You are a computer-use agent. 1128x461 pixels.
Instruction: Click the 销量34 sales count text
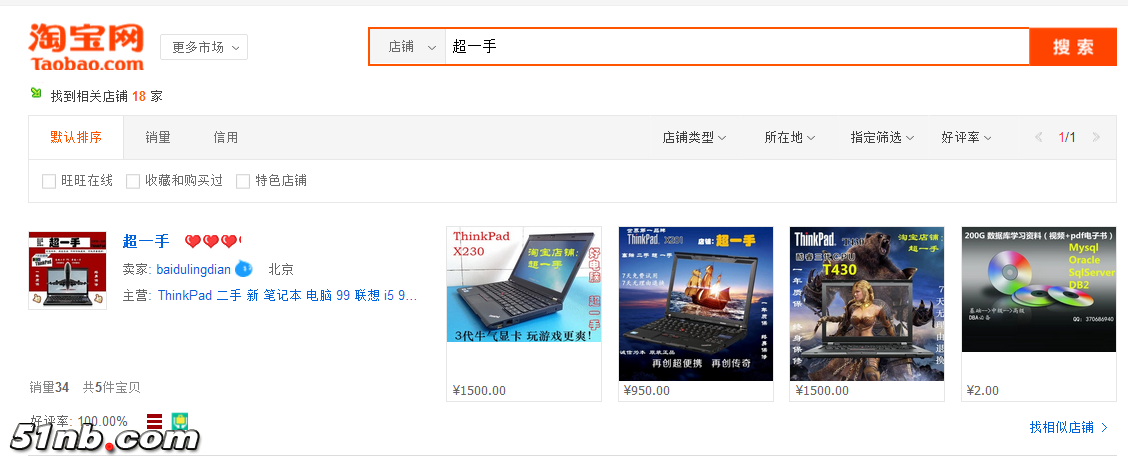[x=49, y=388]
